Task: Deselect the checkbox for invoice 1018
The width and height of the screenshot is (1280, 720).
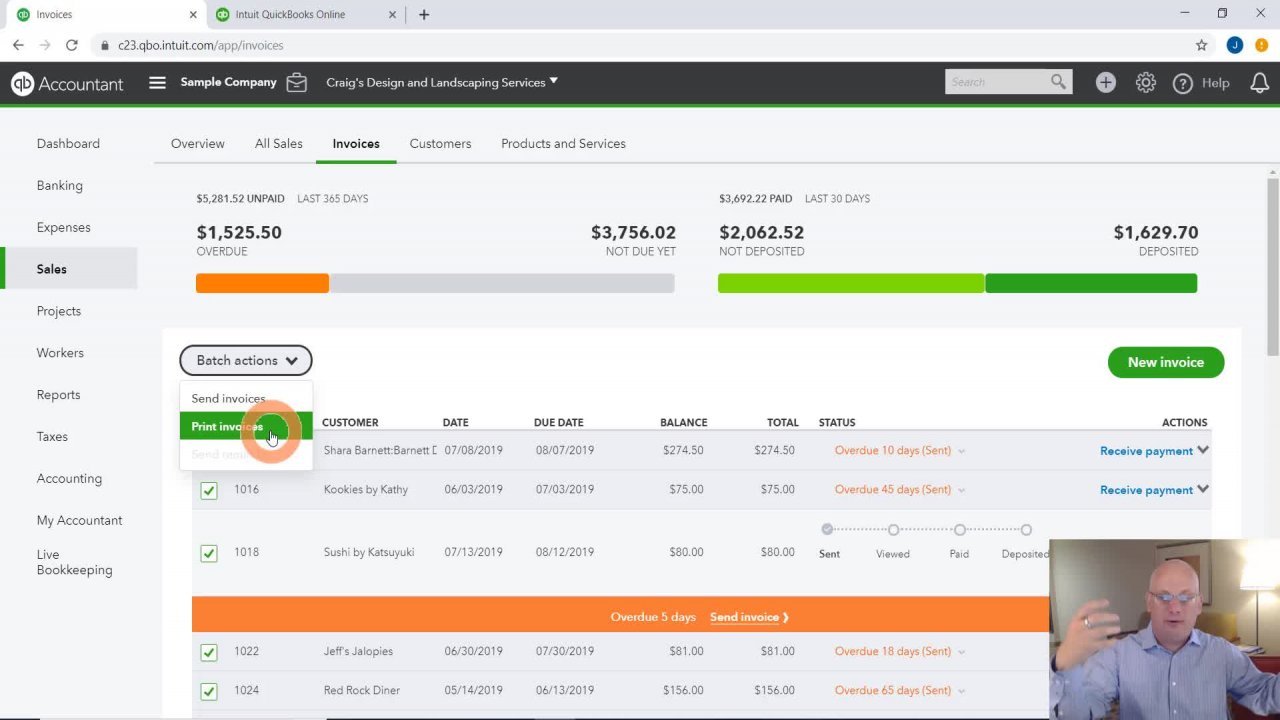Action: pos(208,553)
